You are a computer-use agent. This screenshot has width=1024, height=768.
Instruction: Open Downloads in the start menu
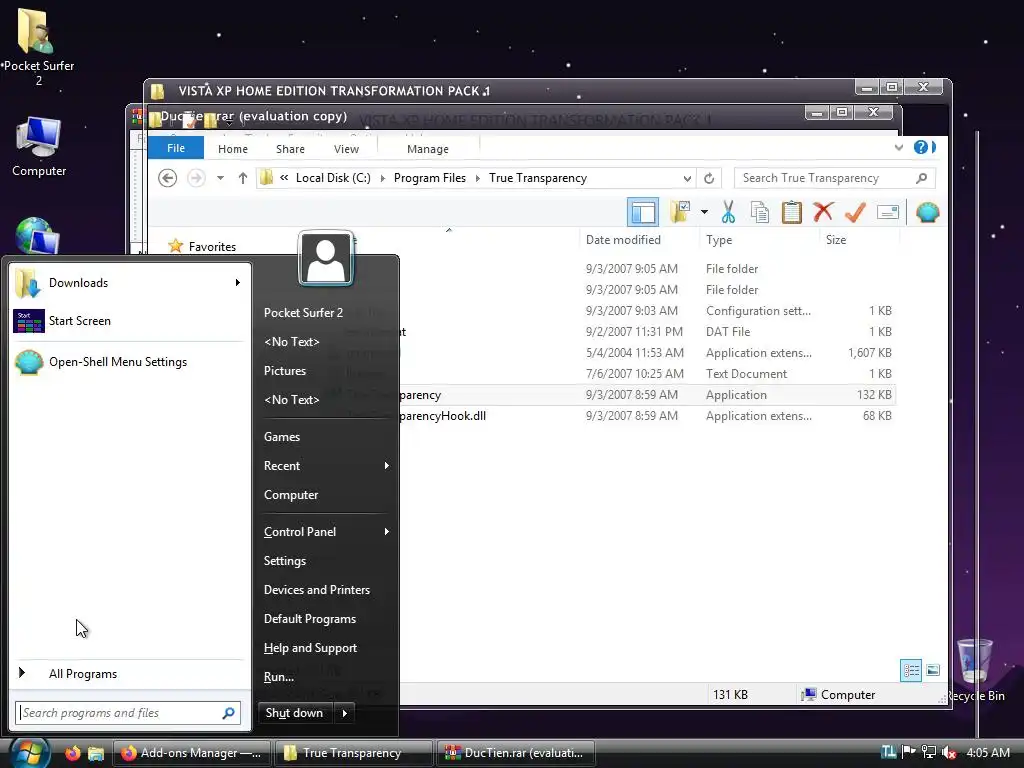pos(129,283)
